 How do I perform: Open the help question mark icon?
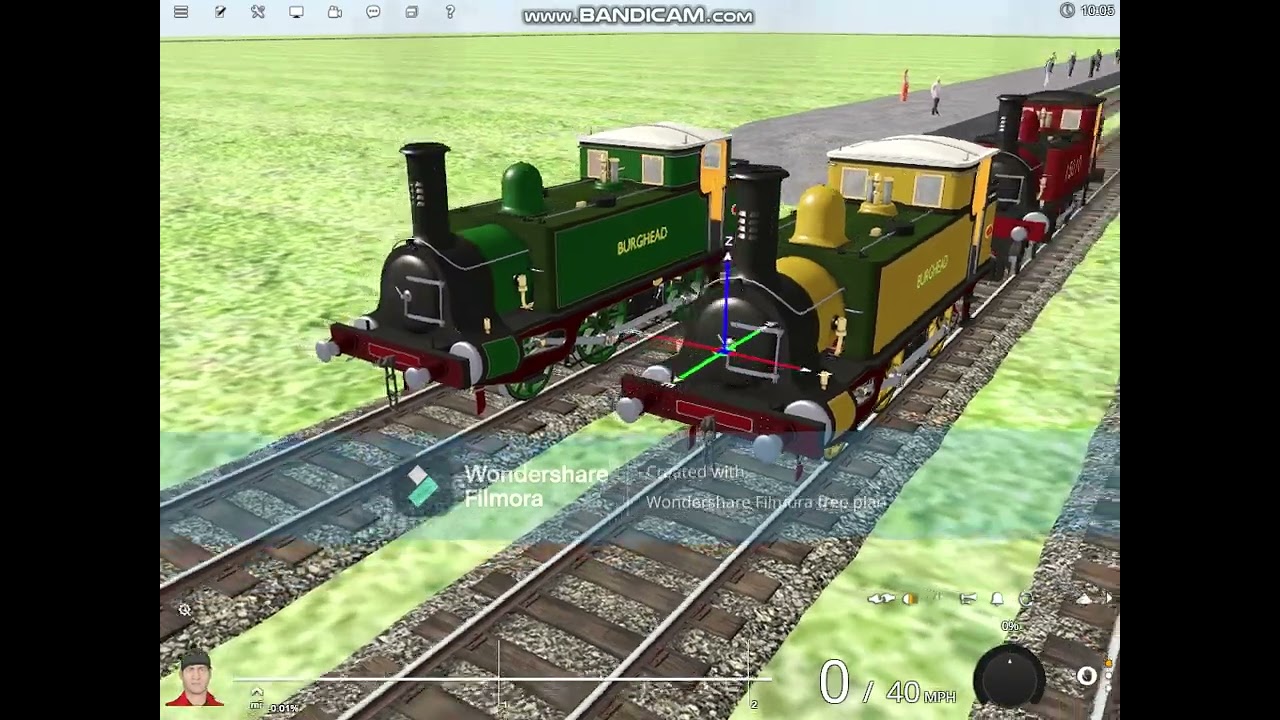450,12
